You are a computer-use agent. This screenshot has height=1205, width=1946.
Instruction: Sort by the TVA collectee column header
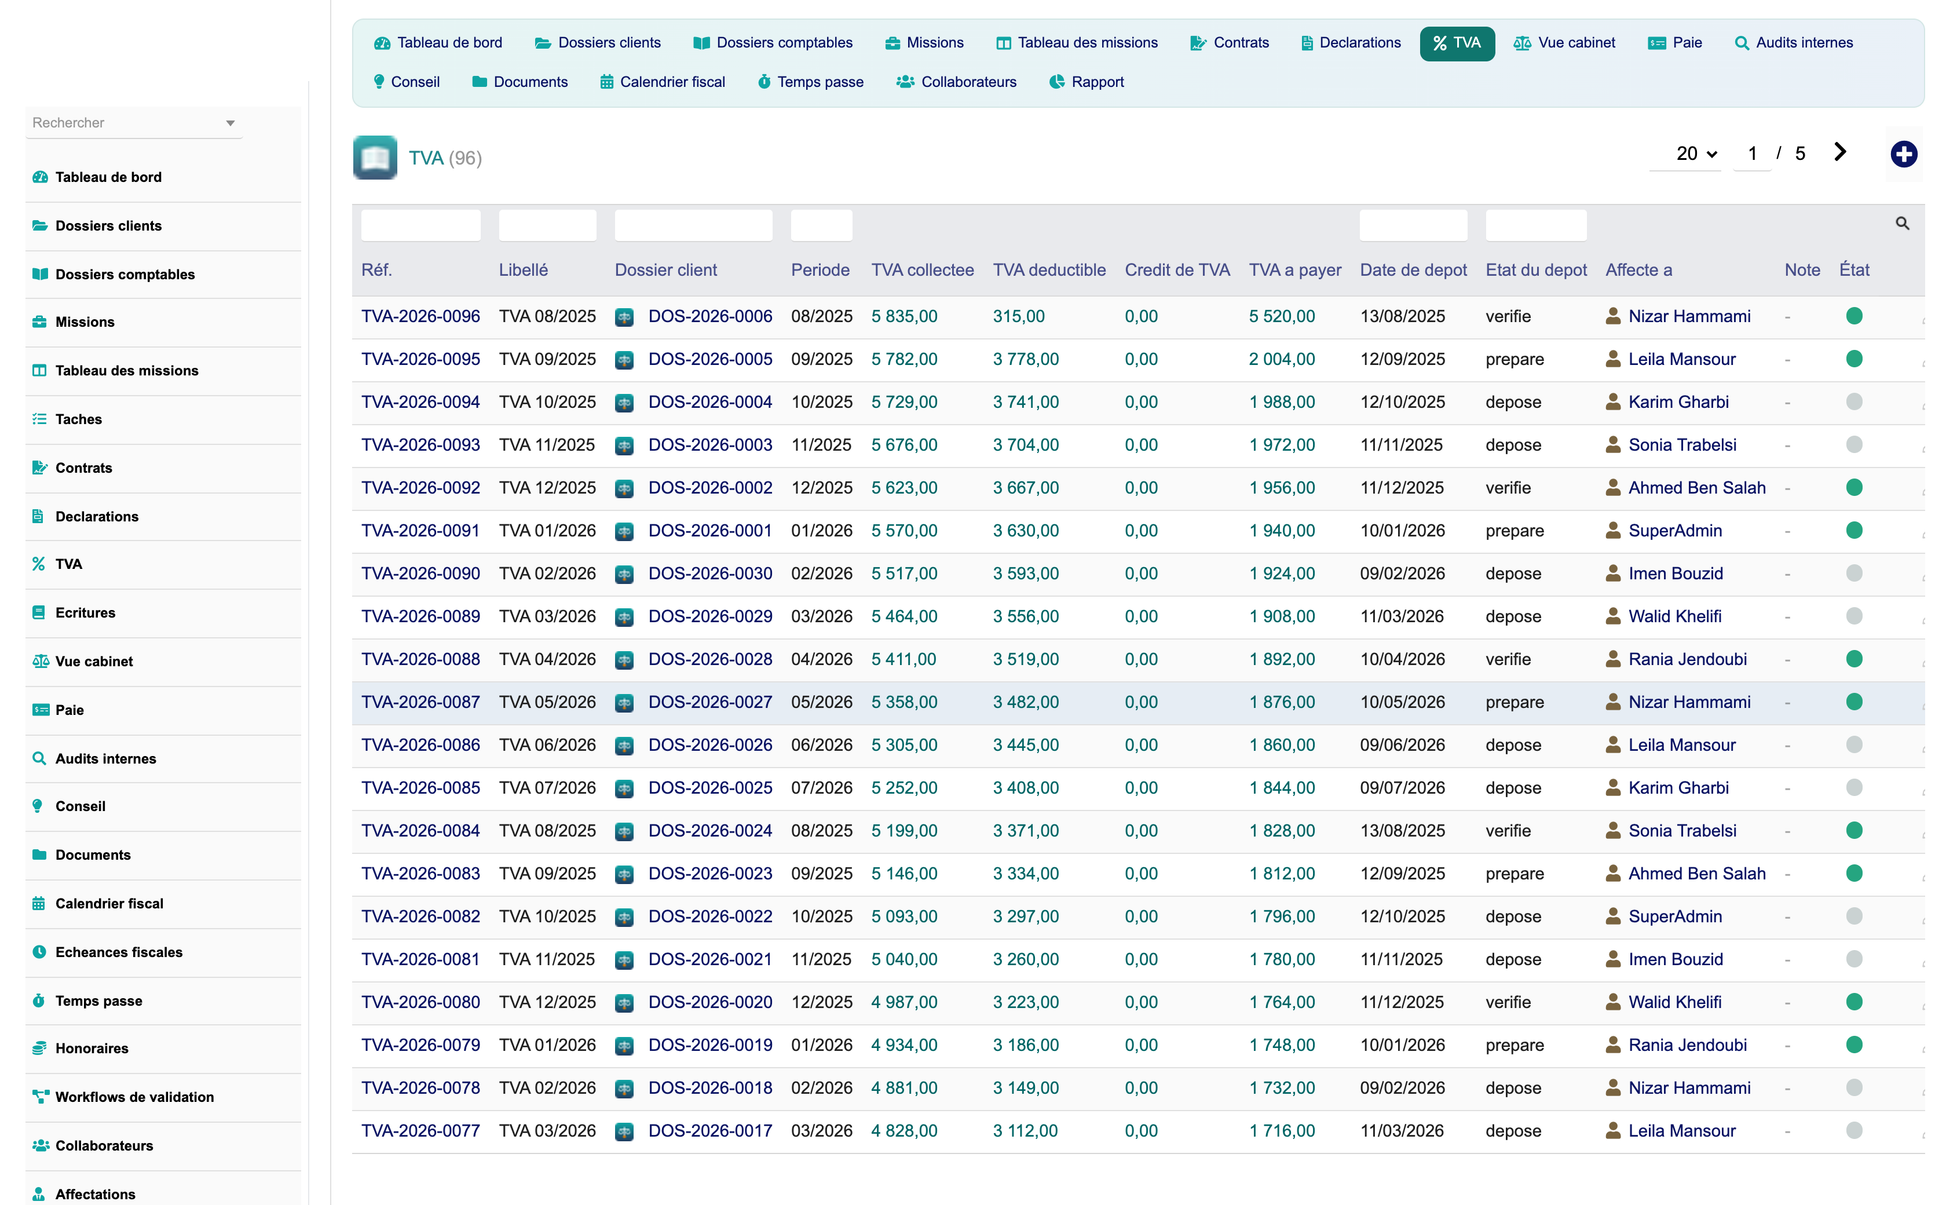point(922,270)
